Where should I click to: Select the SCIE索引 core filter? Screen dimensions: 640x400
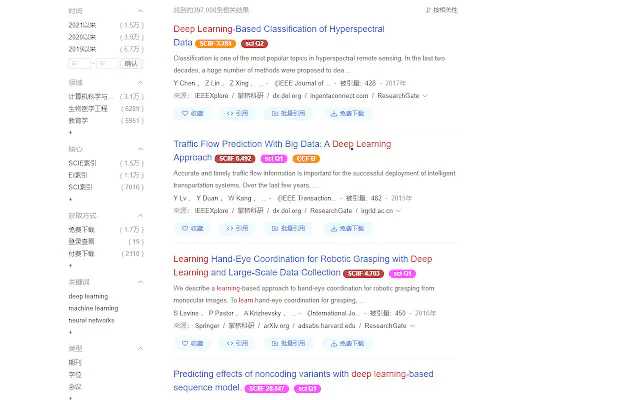(x=82, y=163)
